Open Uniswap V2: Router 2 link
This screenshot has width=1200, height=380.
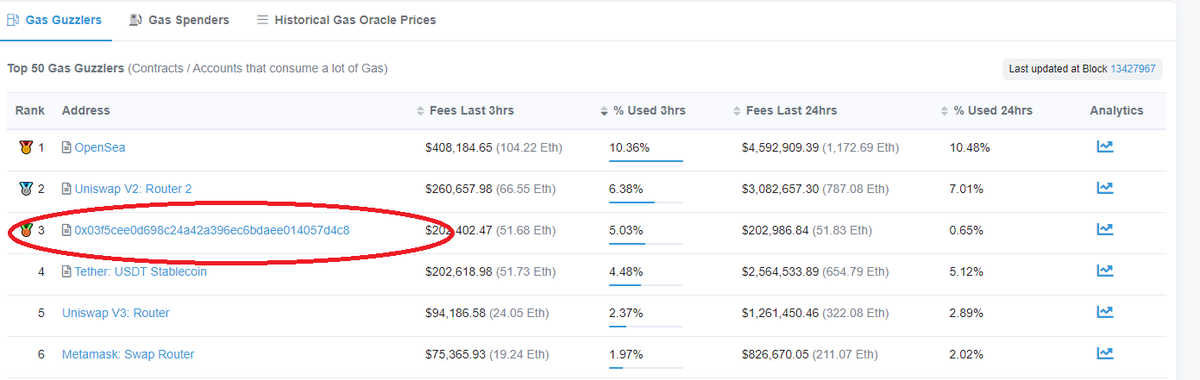tap(133, 189)
